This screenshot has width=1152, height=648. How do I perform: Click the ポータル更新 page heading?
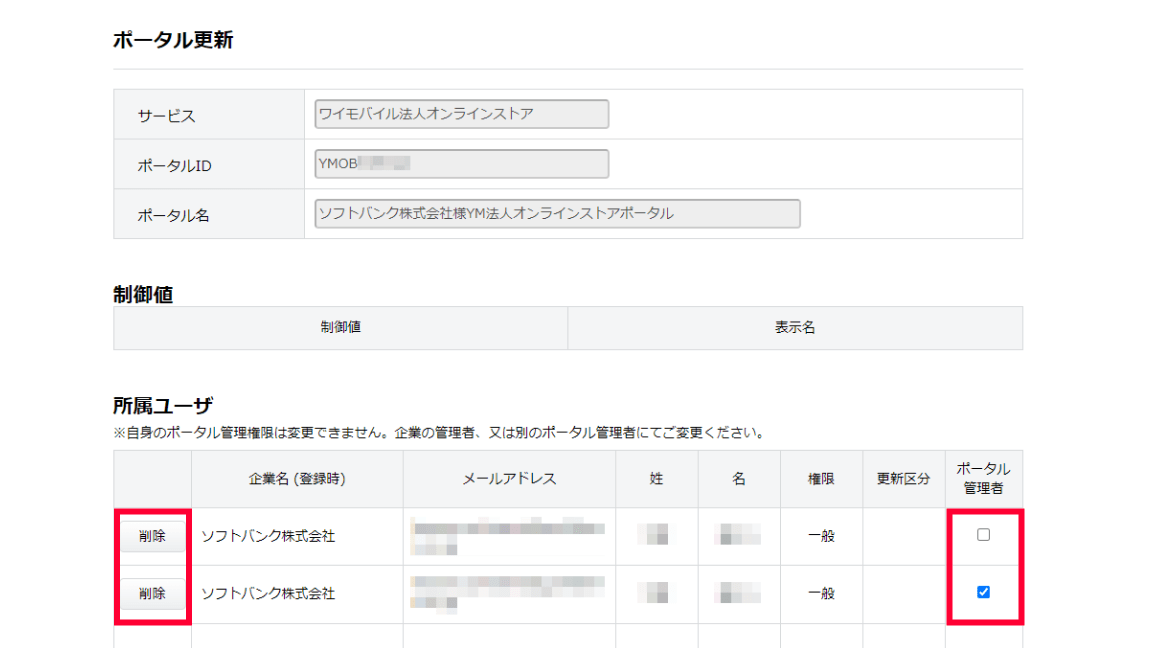point(173,41)
